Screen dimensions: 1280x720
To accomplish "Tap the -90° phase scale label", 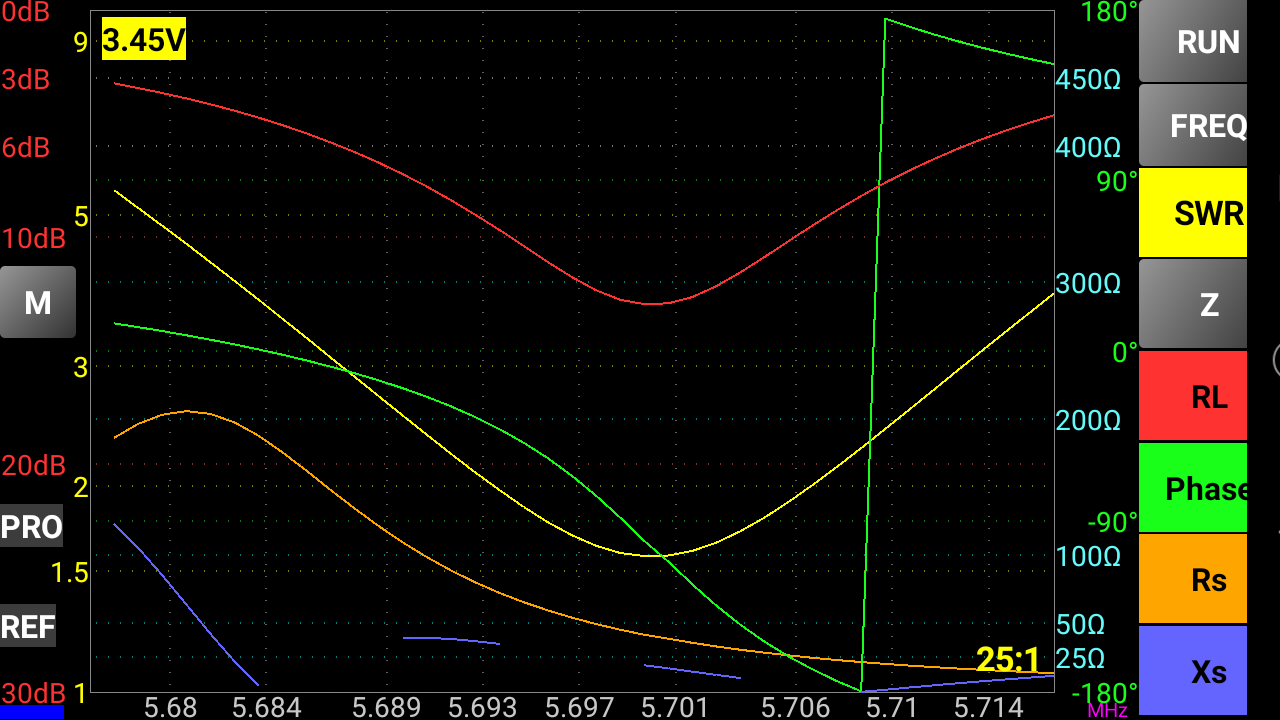I will tap(1113, 522).
